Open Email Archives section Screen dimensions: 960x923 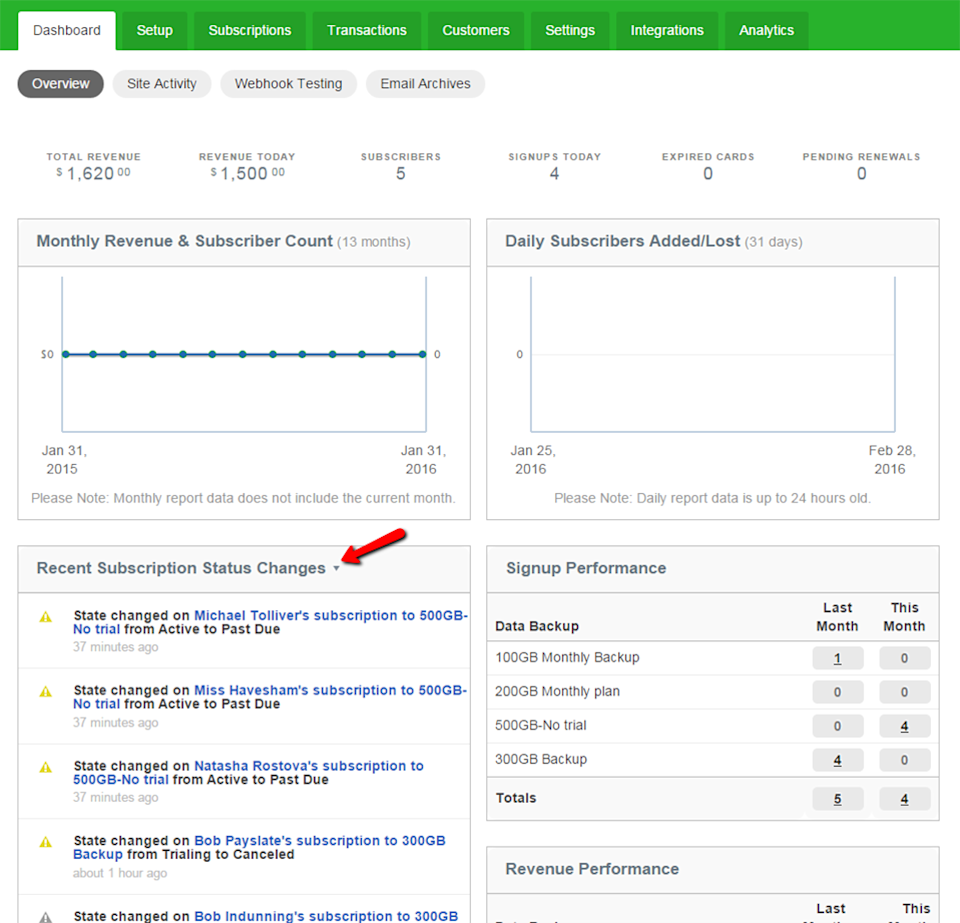click(x=426, y=84)
